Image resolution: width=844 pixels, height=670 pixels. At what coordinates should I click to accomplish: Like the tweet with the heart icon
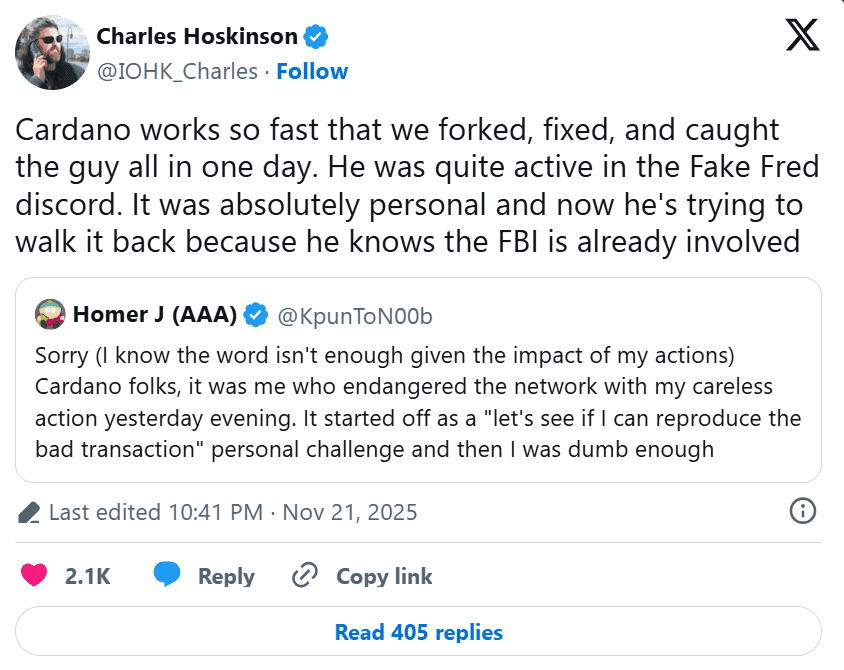(x=35, y=576)
